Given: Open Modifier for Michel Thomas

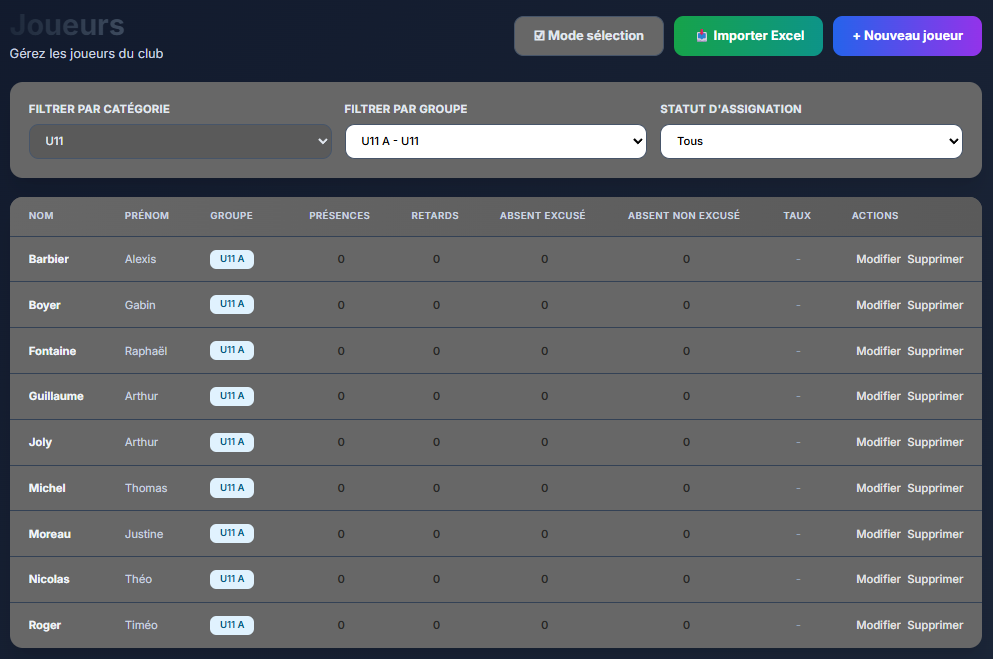Looking at the screenshot, I should click(878, 488).
